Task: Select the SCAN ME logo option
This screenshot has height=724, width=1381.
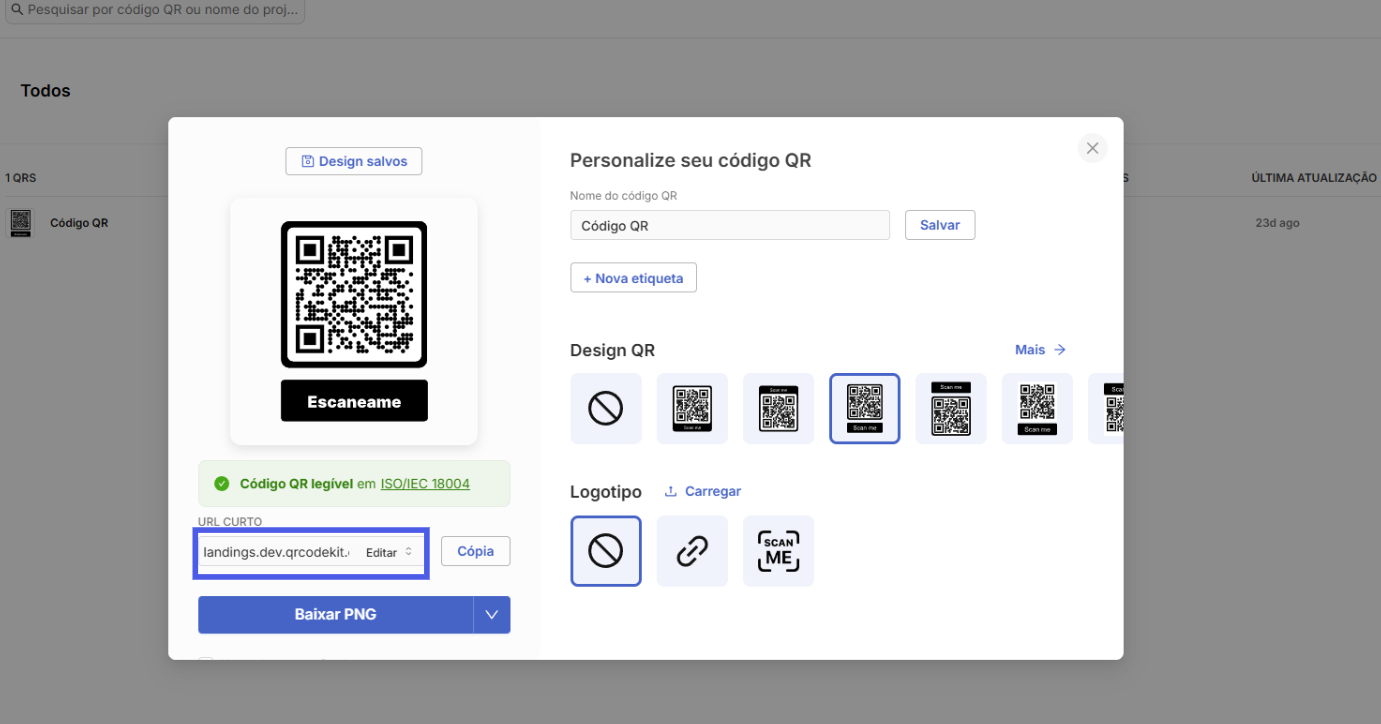Action: pos(778,551)
